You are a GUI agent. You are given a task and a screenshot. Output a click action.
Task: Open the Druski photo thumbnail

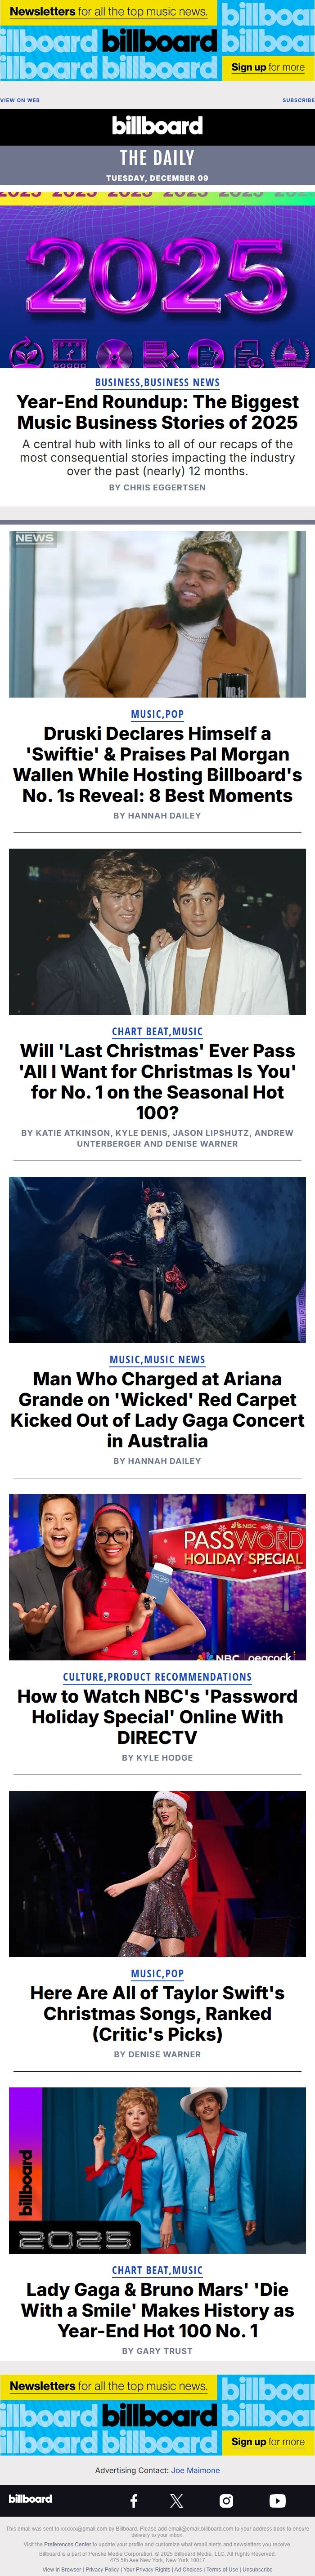coord(157,613)
